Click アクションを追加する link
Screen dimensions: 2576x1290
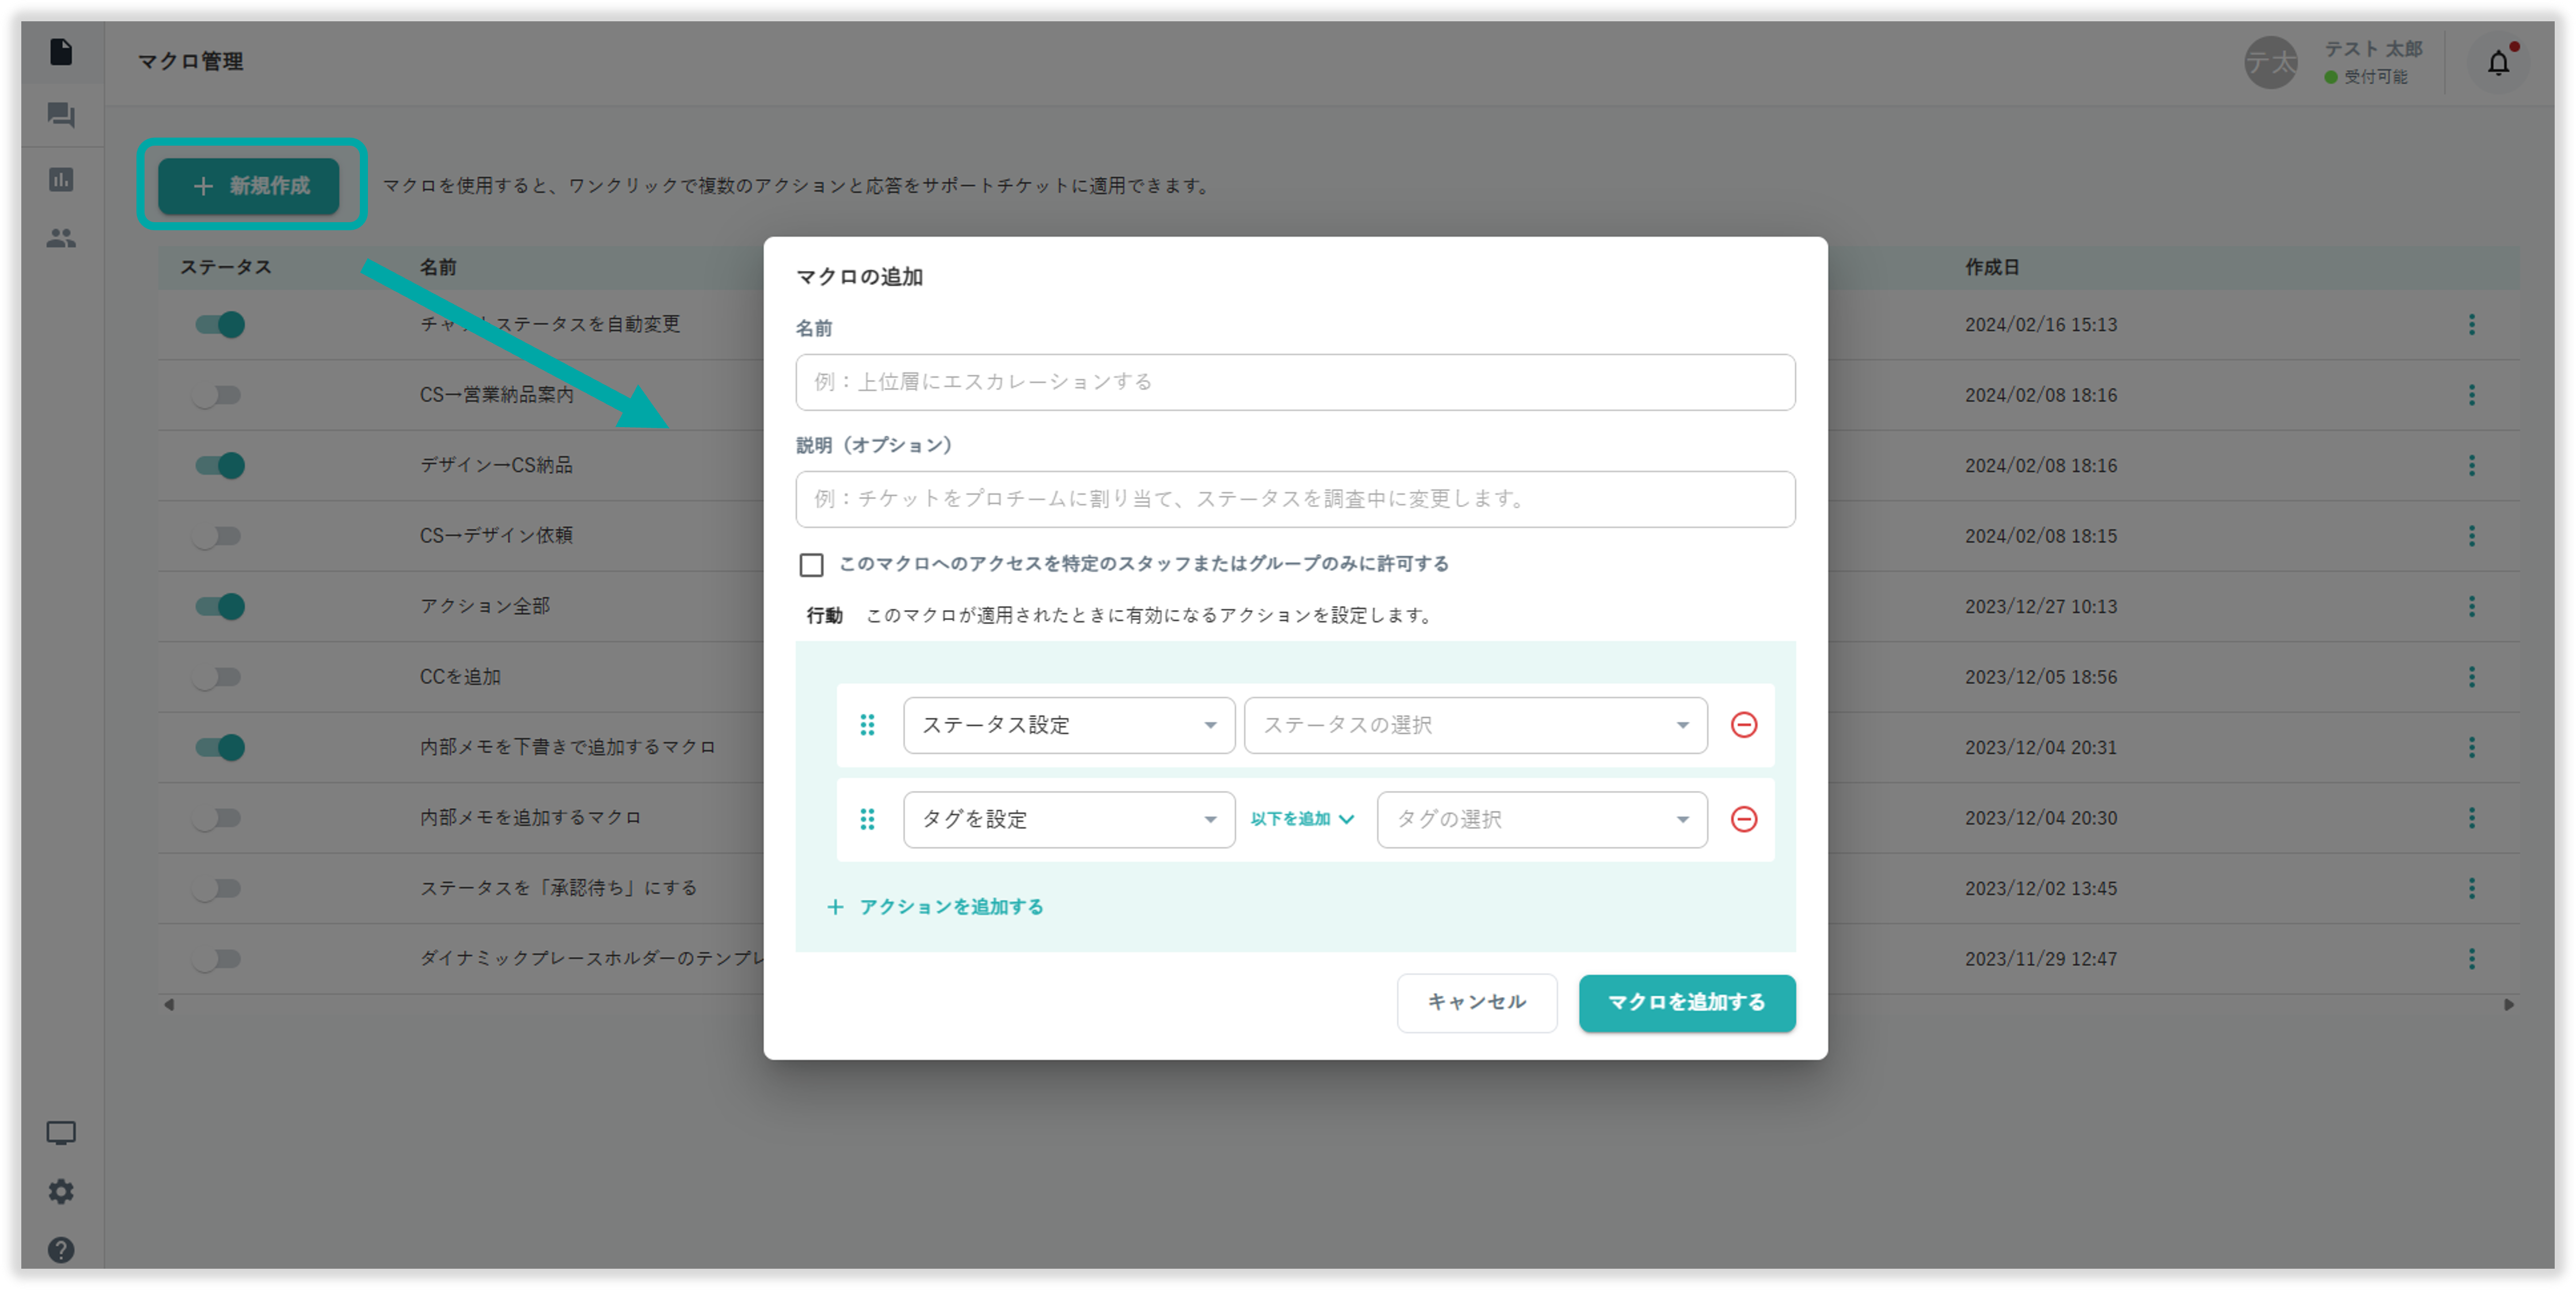936,907
